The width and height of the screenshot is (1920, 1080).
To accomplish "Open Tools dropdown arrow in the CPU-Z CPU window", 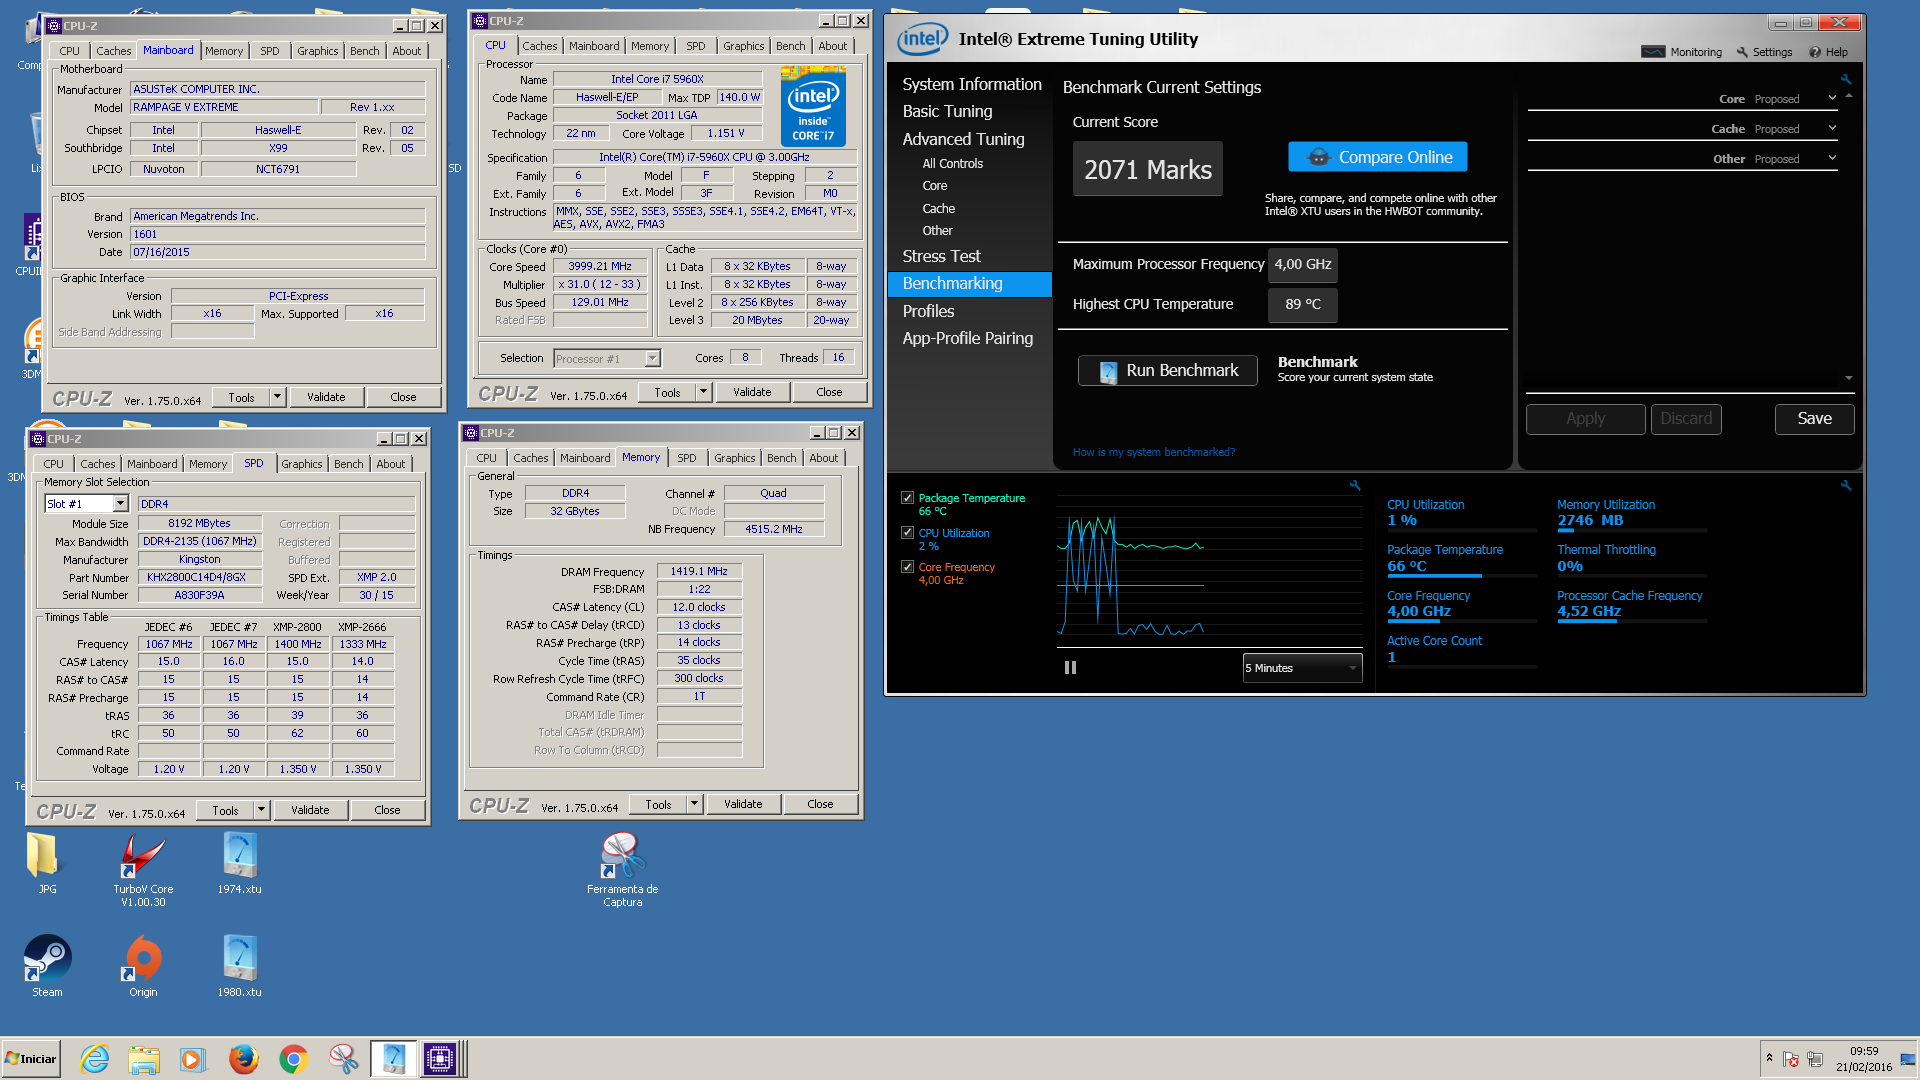I will (x=703, y=392).
